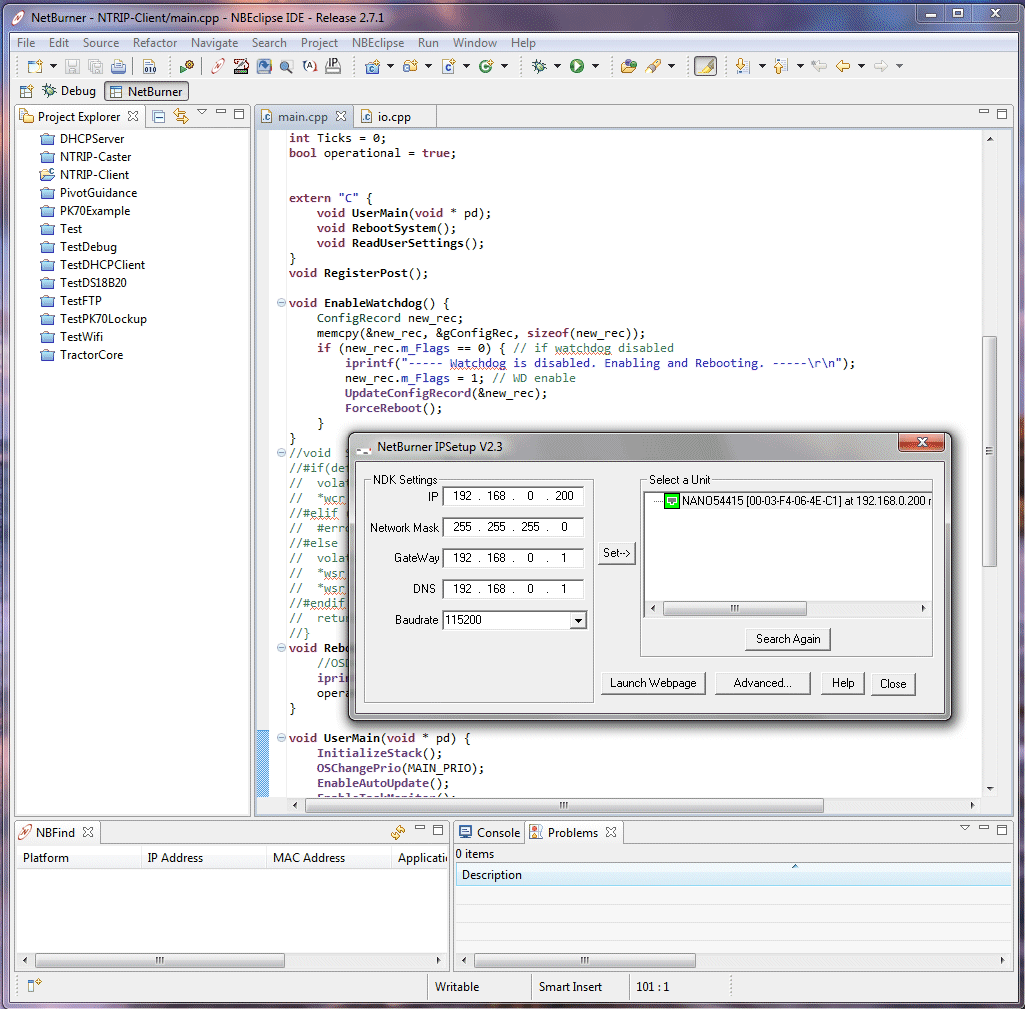Switch to the io.cpp editor tab
Image resolution: width=1025 pixels, height=1009 pixels.
pyautogui.click(x=394, y=117)
